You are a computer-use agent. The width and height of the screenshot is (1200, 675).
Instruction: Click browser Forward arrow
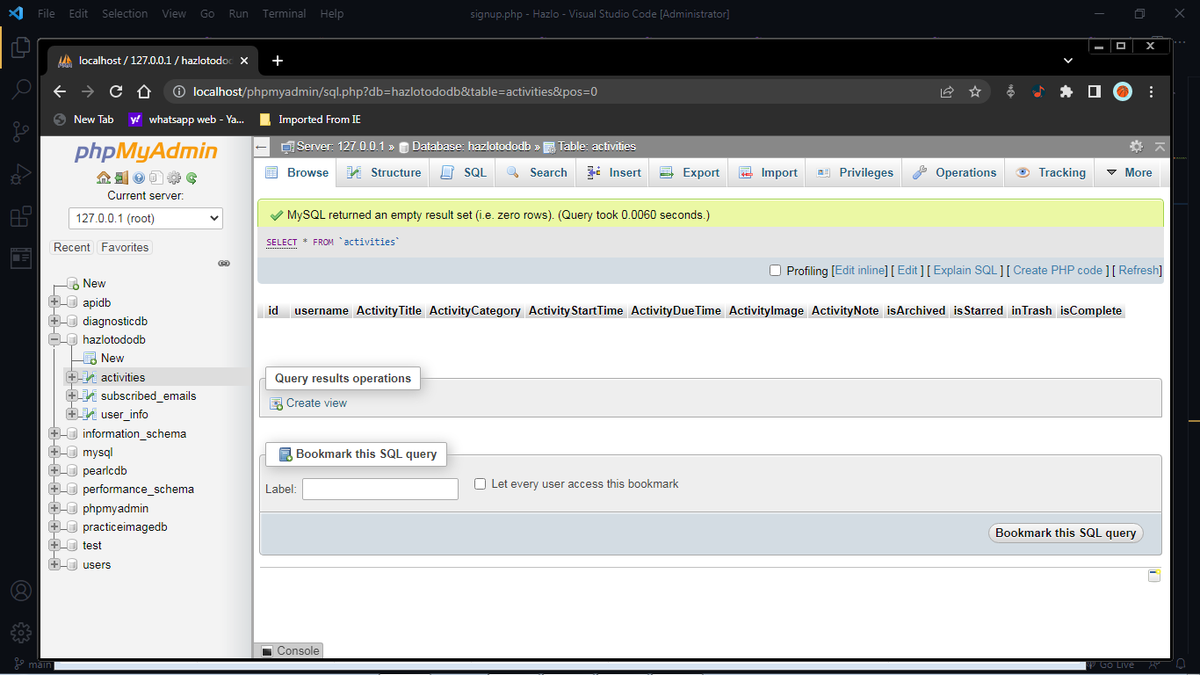click(x=88, y=91)
